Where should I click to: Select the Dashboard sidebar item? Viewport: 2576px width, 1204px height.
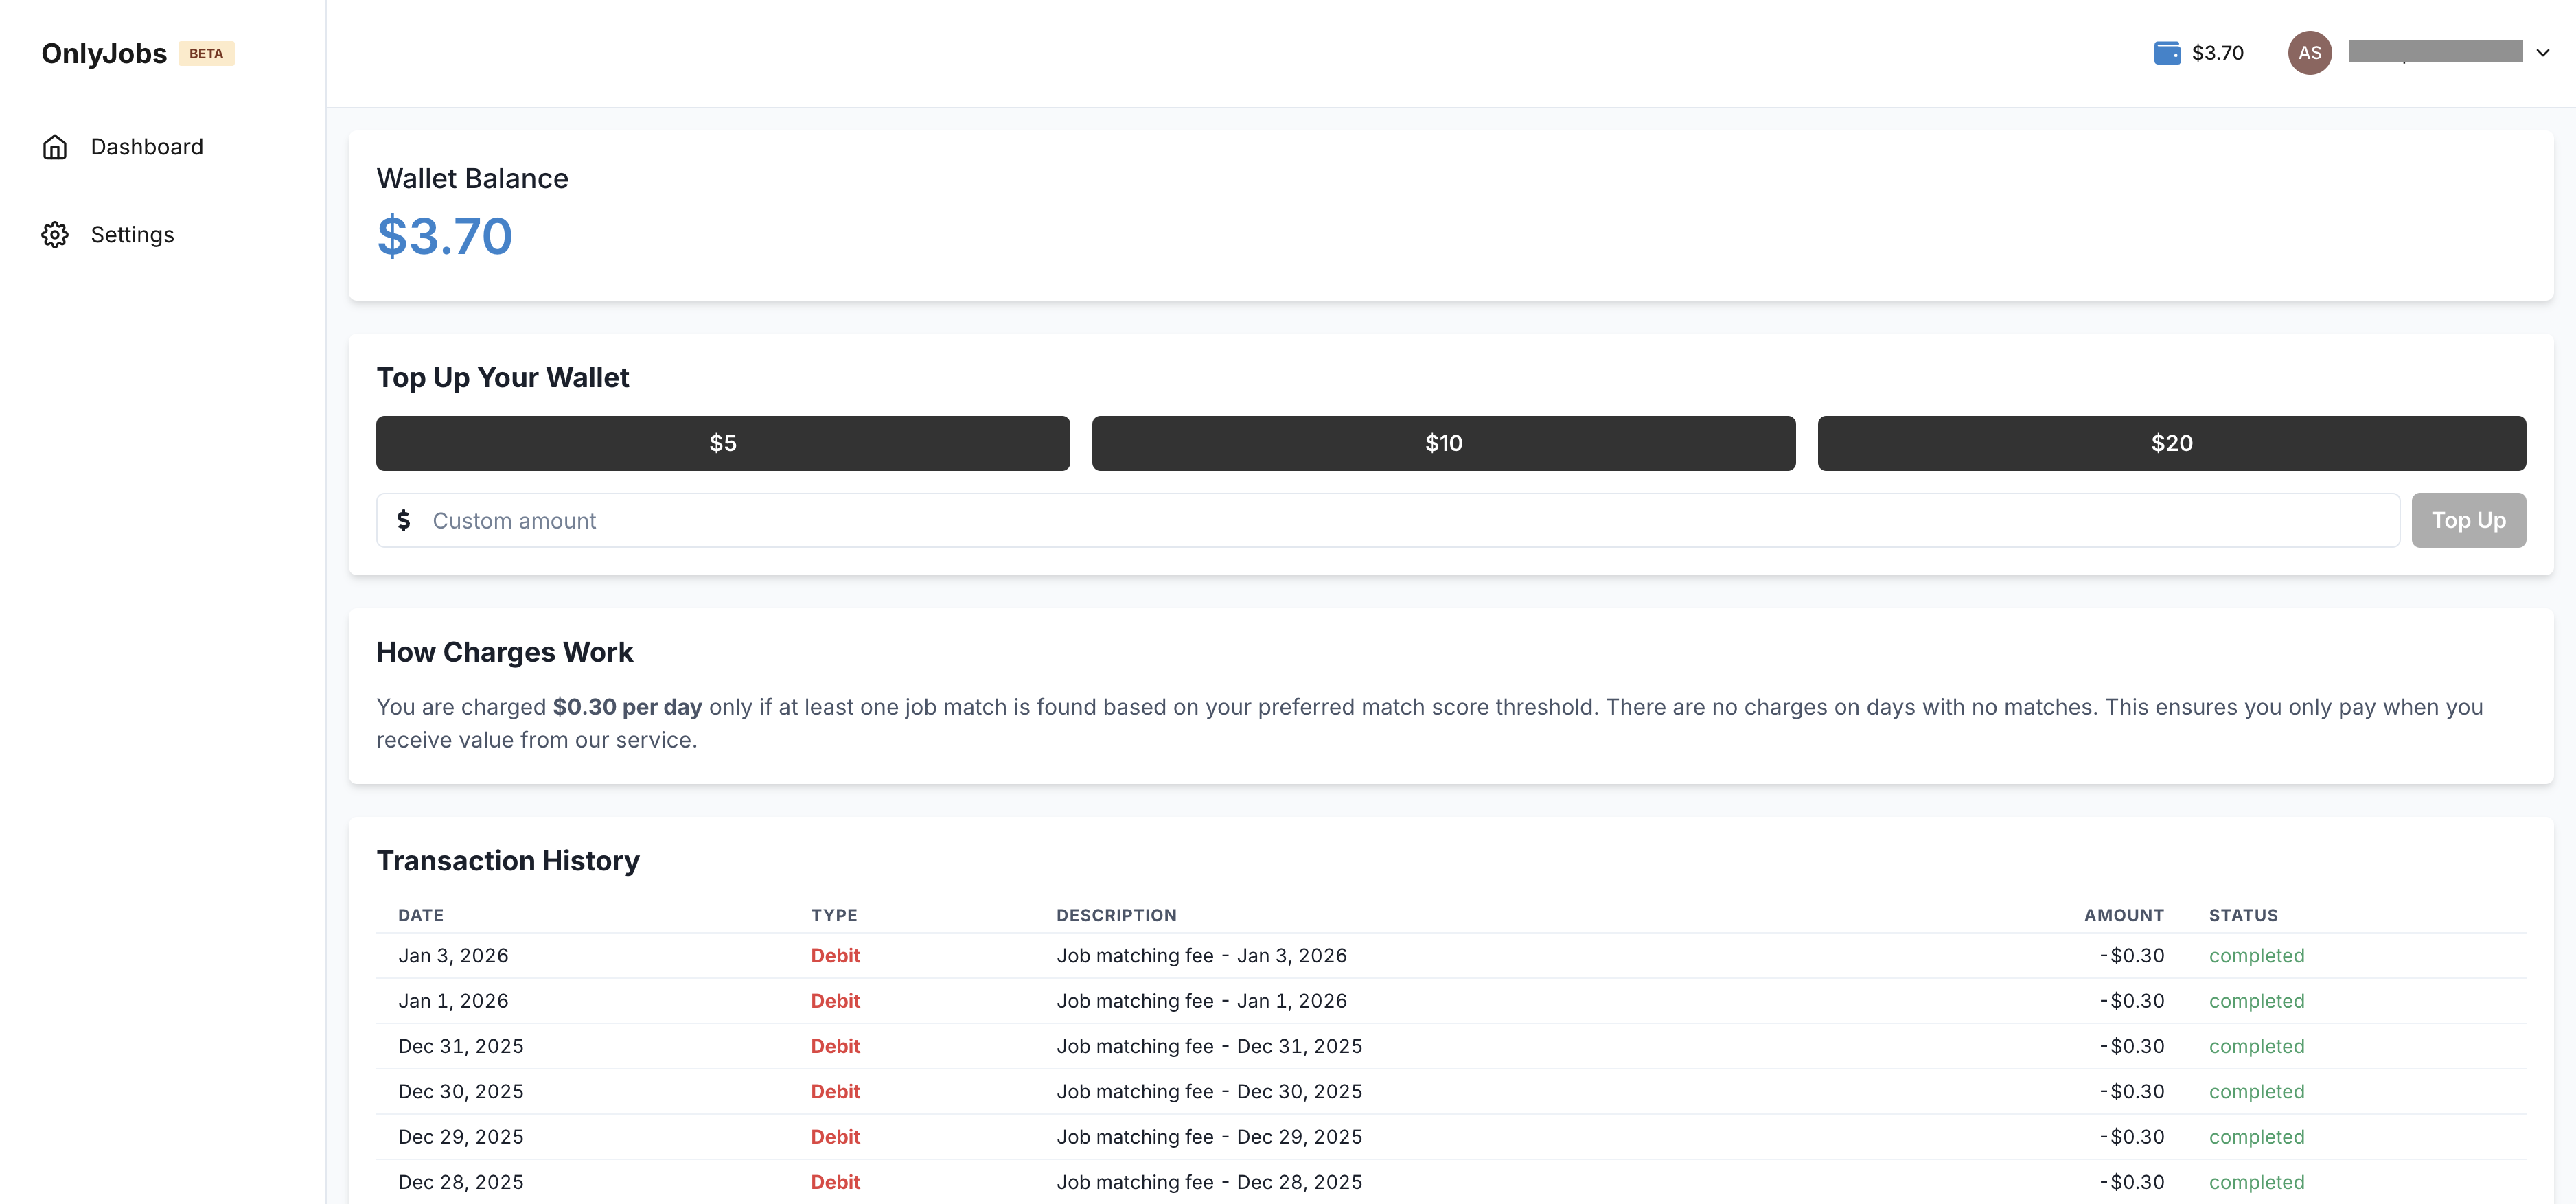point(146,146)
